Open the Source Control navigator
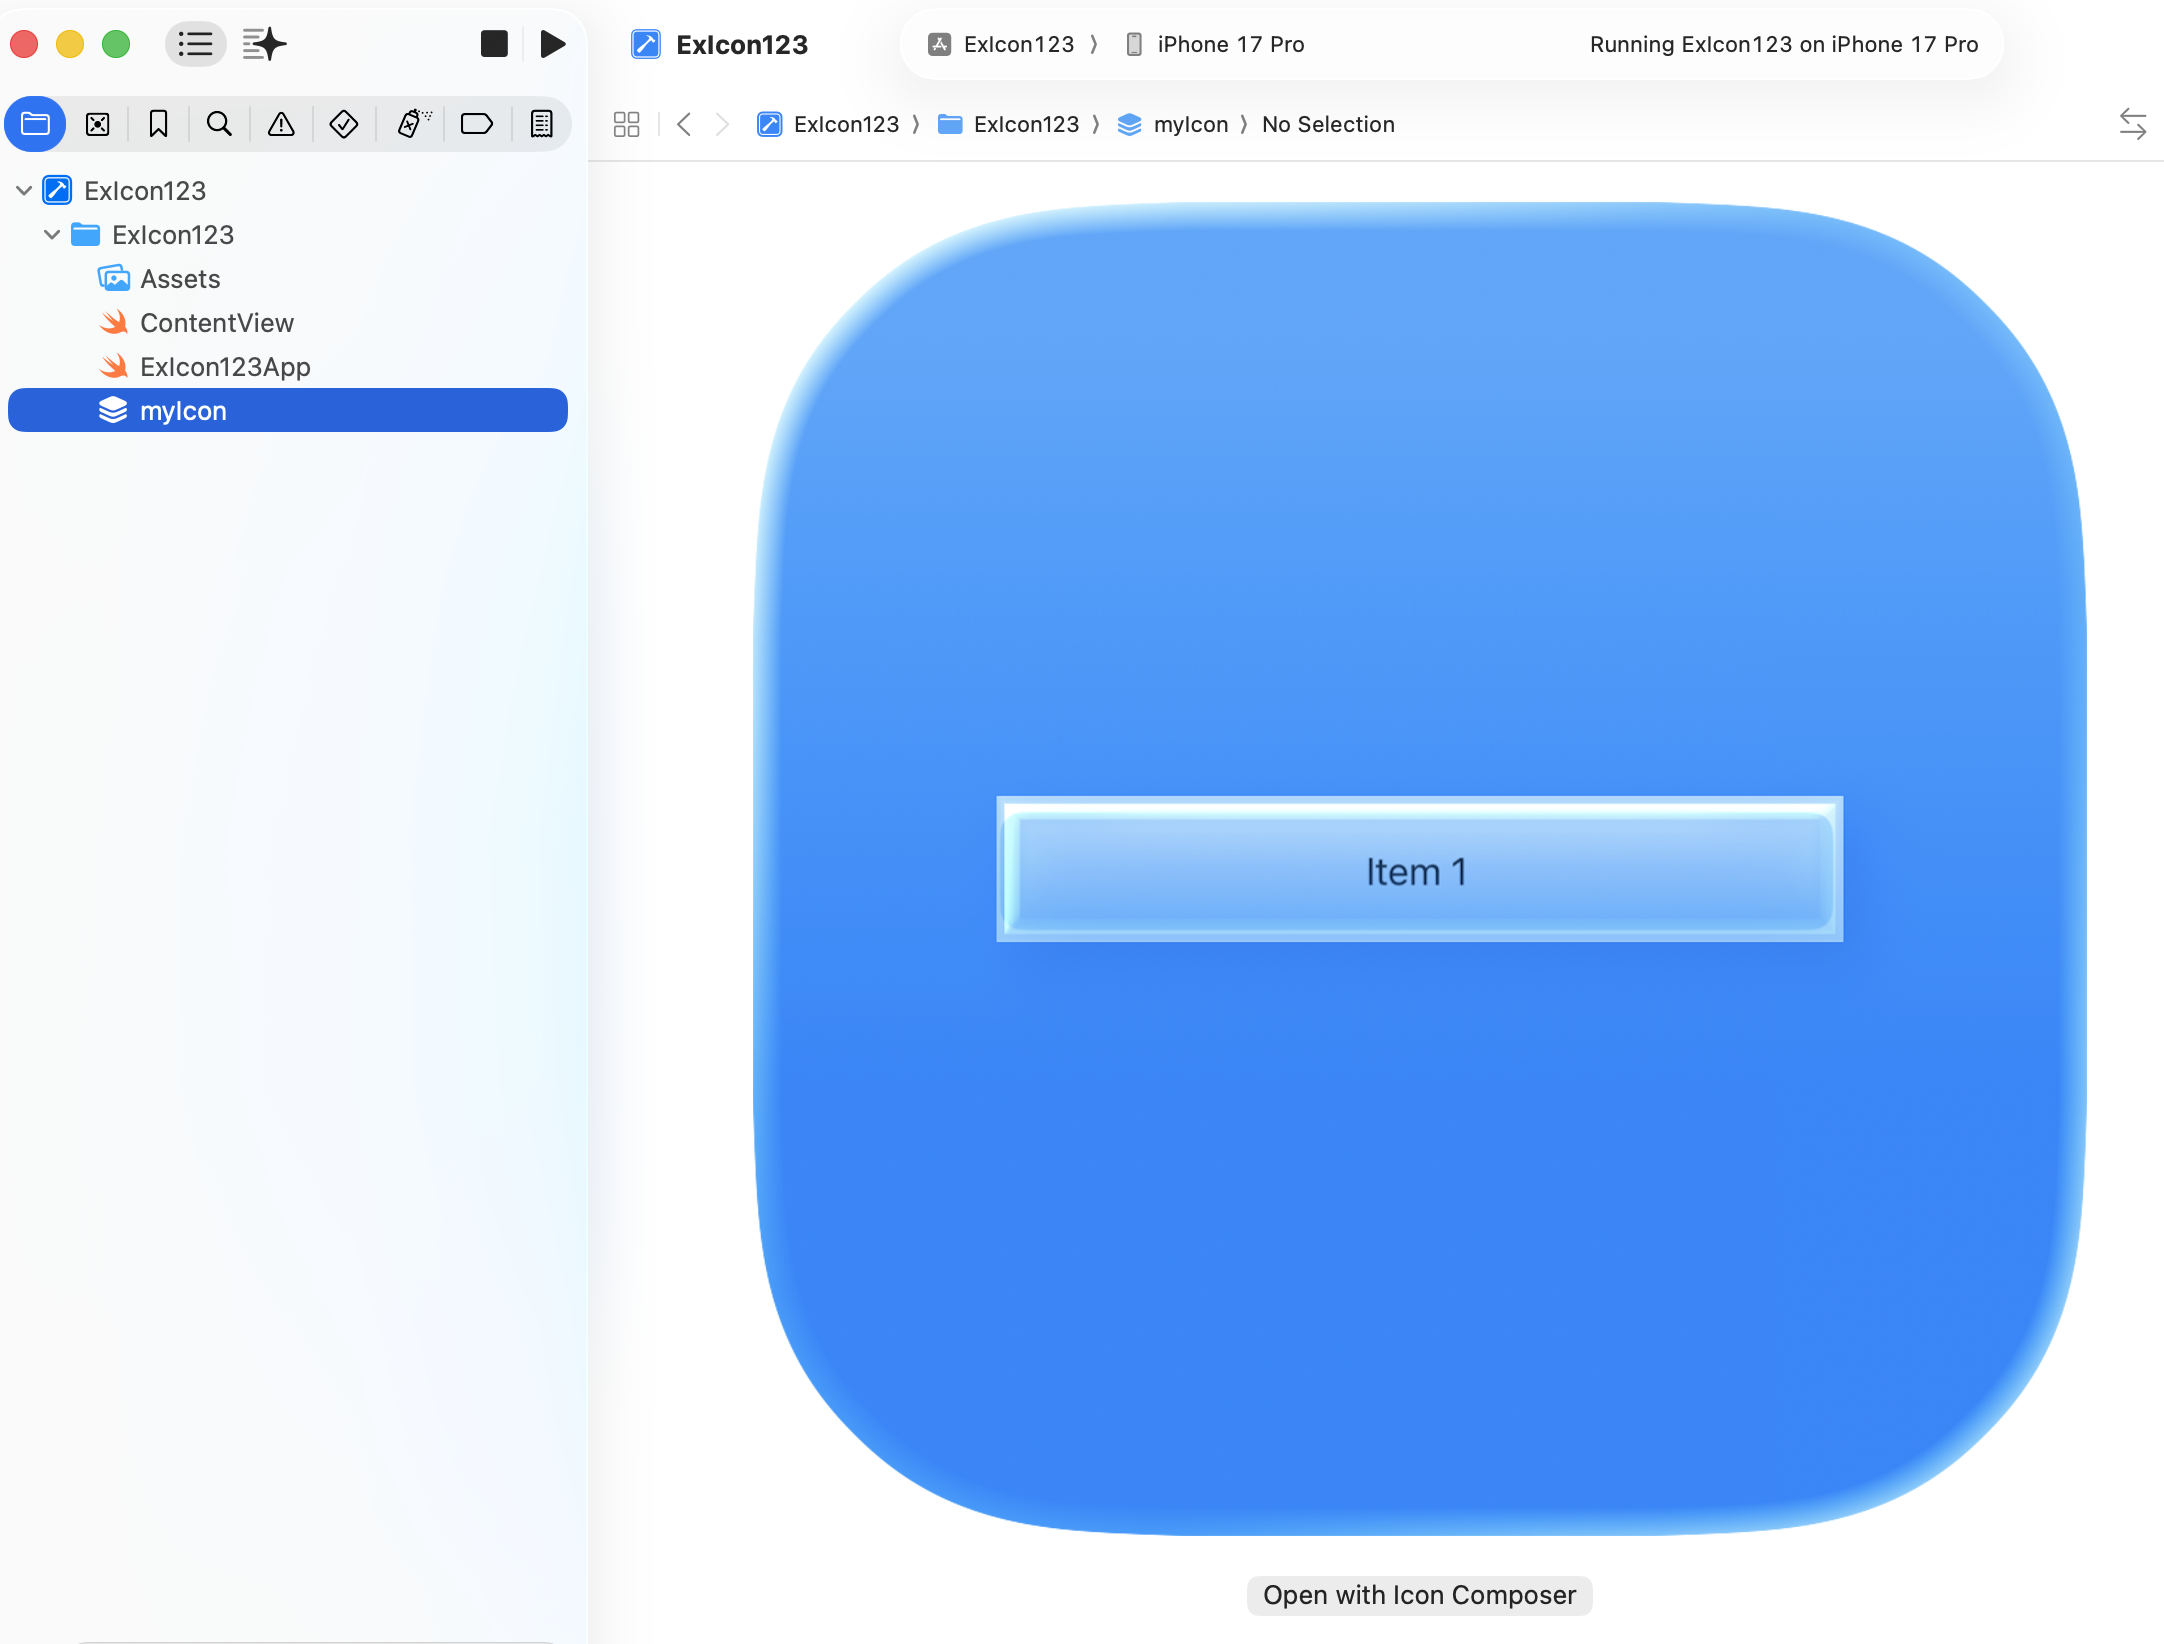The height and width of the screenshot is (1644, 2164). [97, 124]
